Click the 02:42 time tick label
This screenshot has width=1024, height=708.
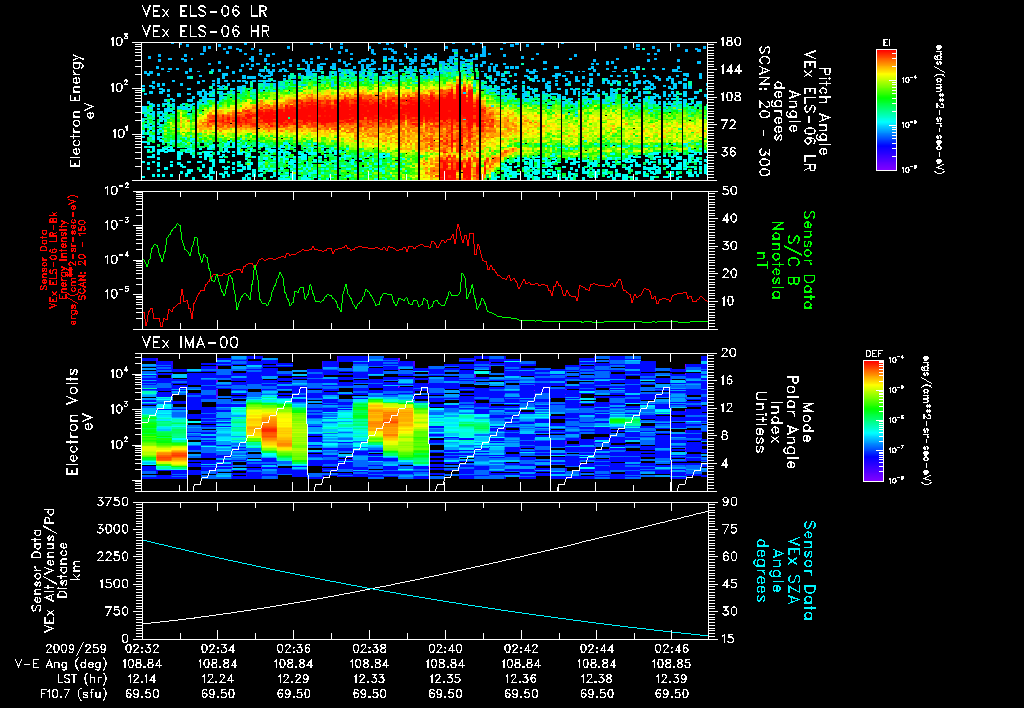point(521,649)
